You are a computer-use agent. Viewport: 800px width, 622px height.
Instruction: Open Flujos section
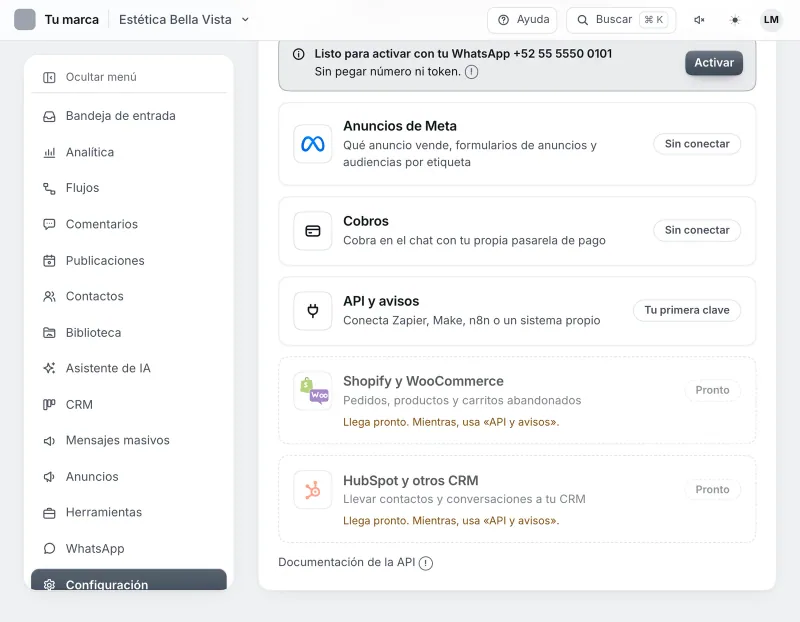coord(129,188)
